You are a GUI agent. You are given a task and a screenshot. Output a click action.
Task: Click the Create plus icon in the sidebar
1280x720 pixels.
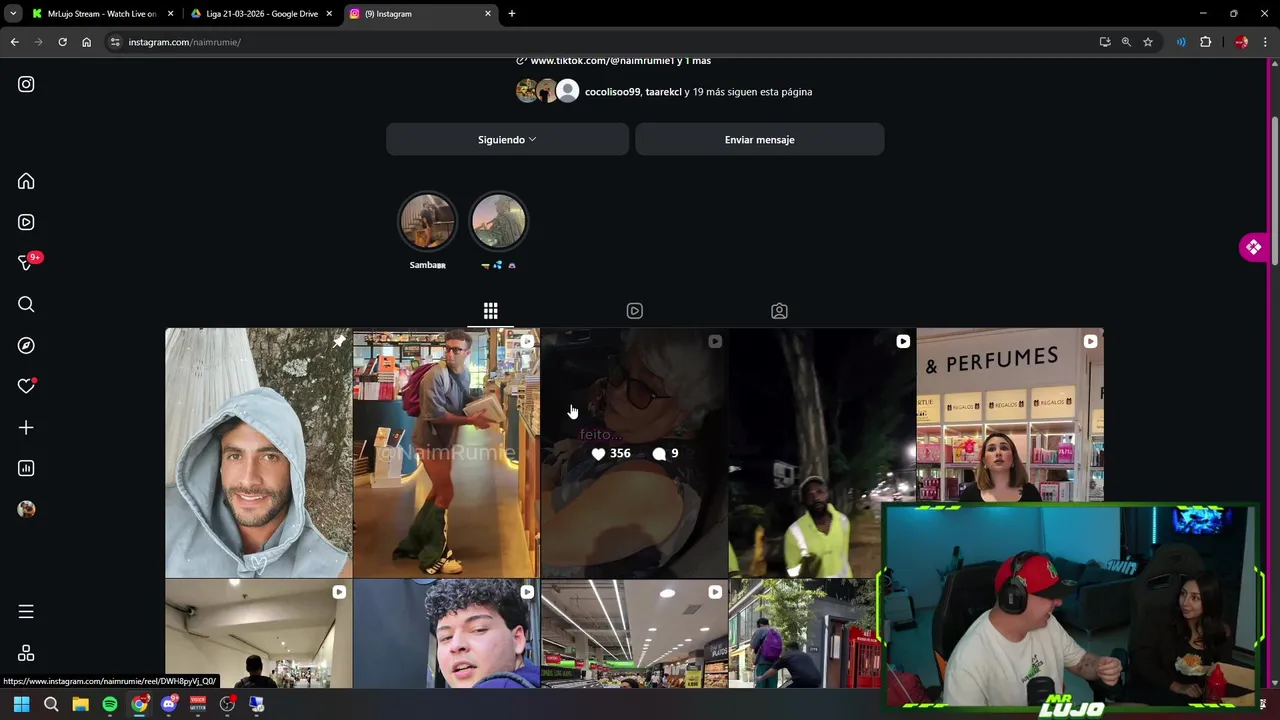coord(26,427)
